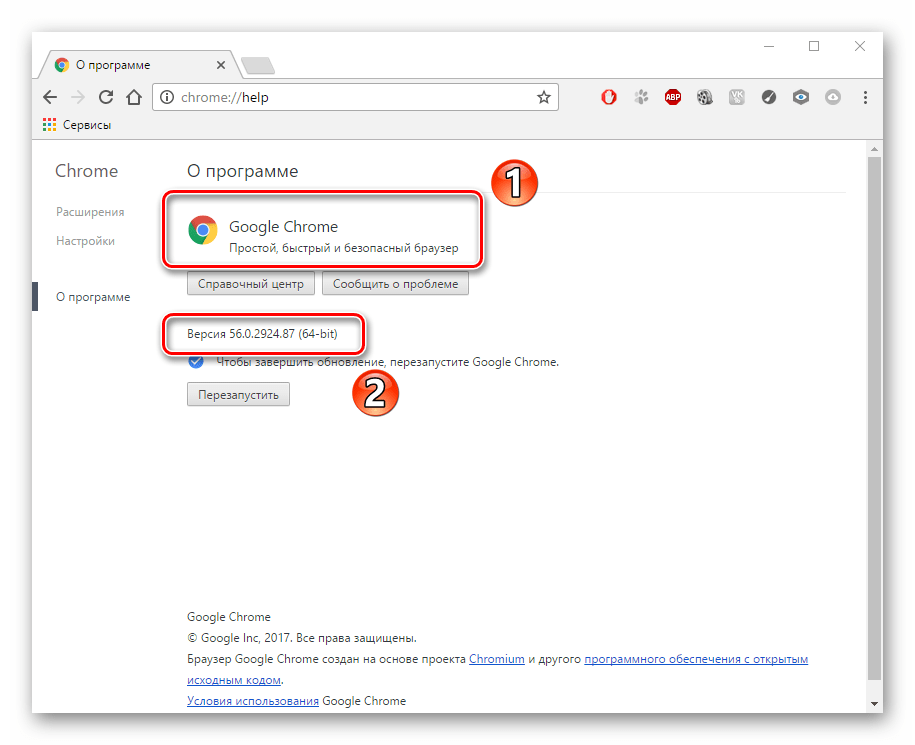Navigate back to previous page
This screenshot has width=915, height=745.
50,97
